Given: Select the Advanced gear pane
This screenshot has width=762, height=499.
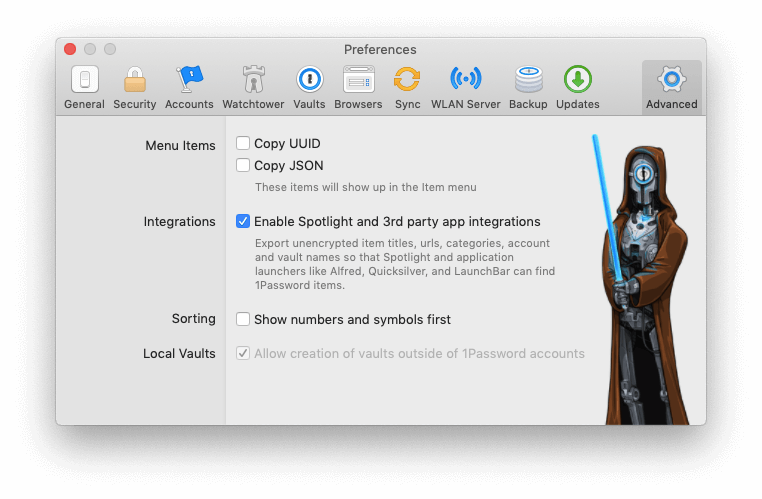Looking at the screenshot, I should 672,88.
